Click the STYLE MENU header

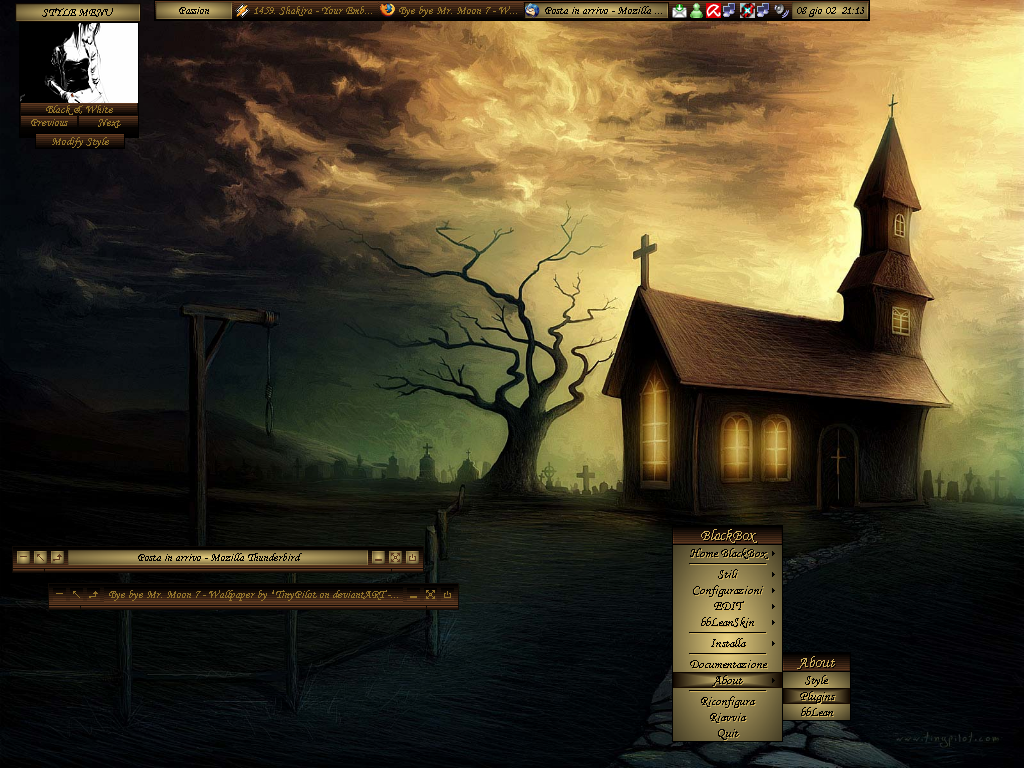tap(78, 12)
